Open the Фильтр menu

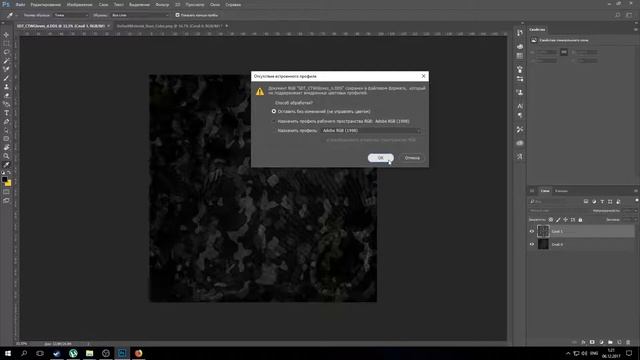coord(162,4)
